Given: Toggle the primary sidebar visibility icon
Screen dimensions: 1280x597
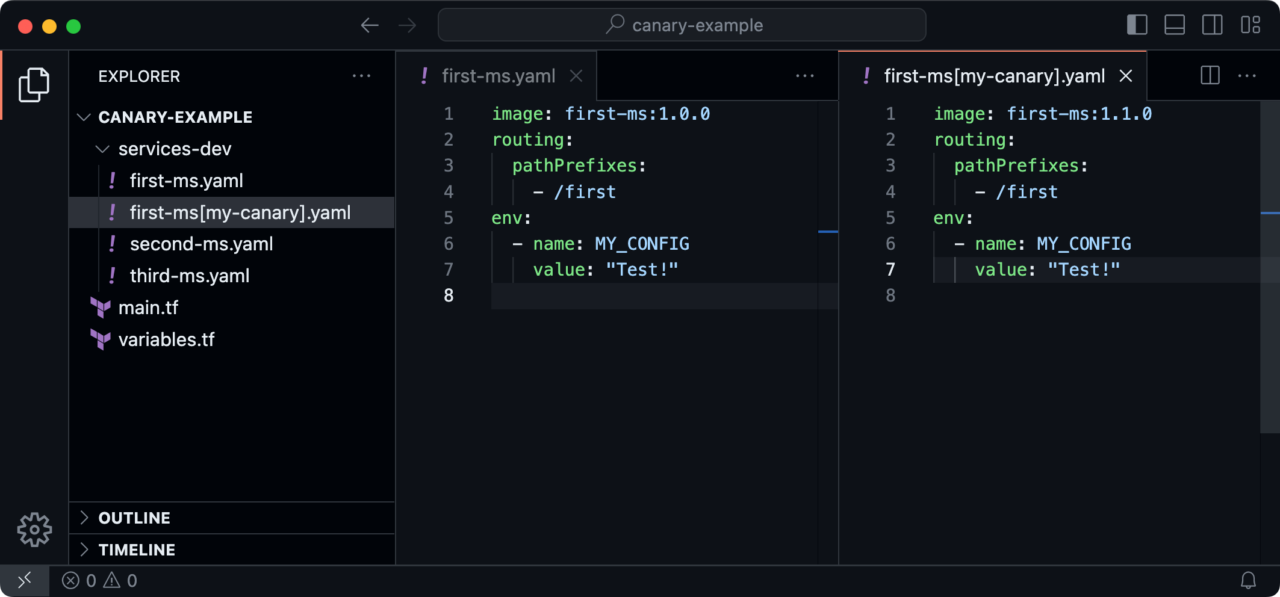Looking at the screenshot, I should point(1137,25).
